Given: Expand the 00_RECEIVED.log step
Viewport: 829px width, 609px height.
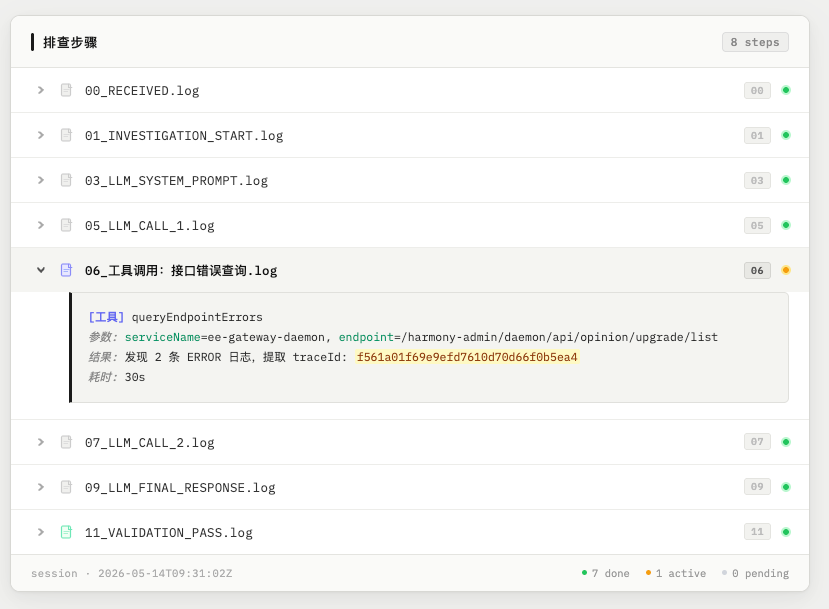Looking at the screenshot, I should [x=41, y=90].
